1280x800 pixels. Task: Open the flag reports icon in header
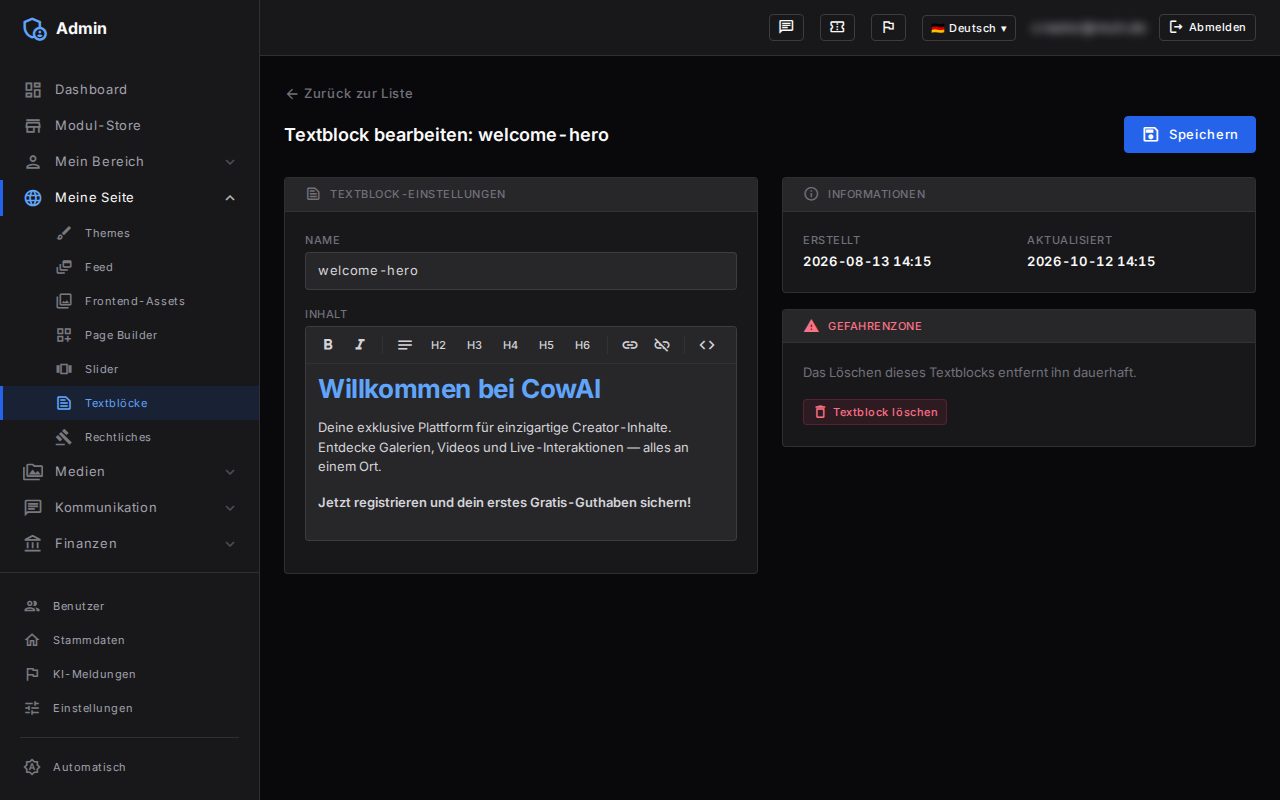pos(888,28)
